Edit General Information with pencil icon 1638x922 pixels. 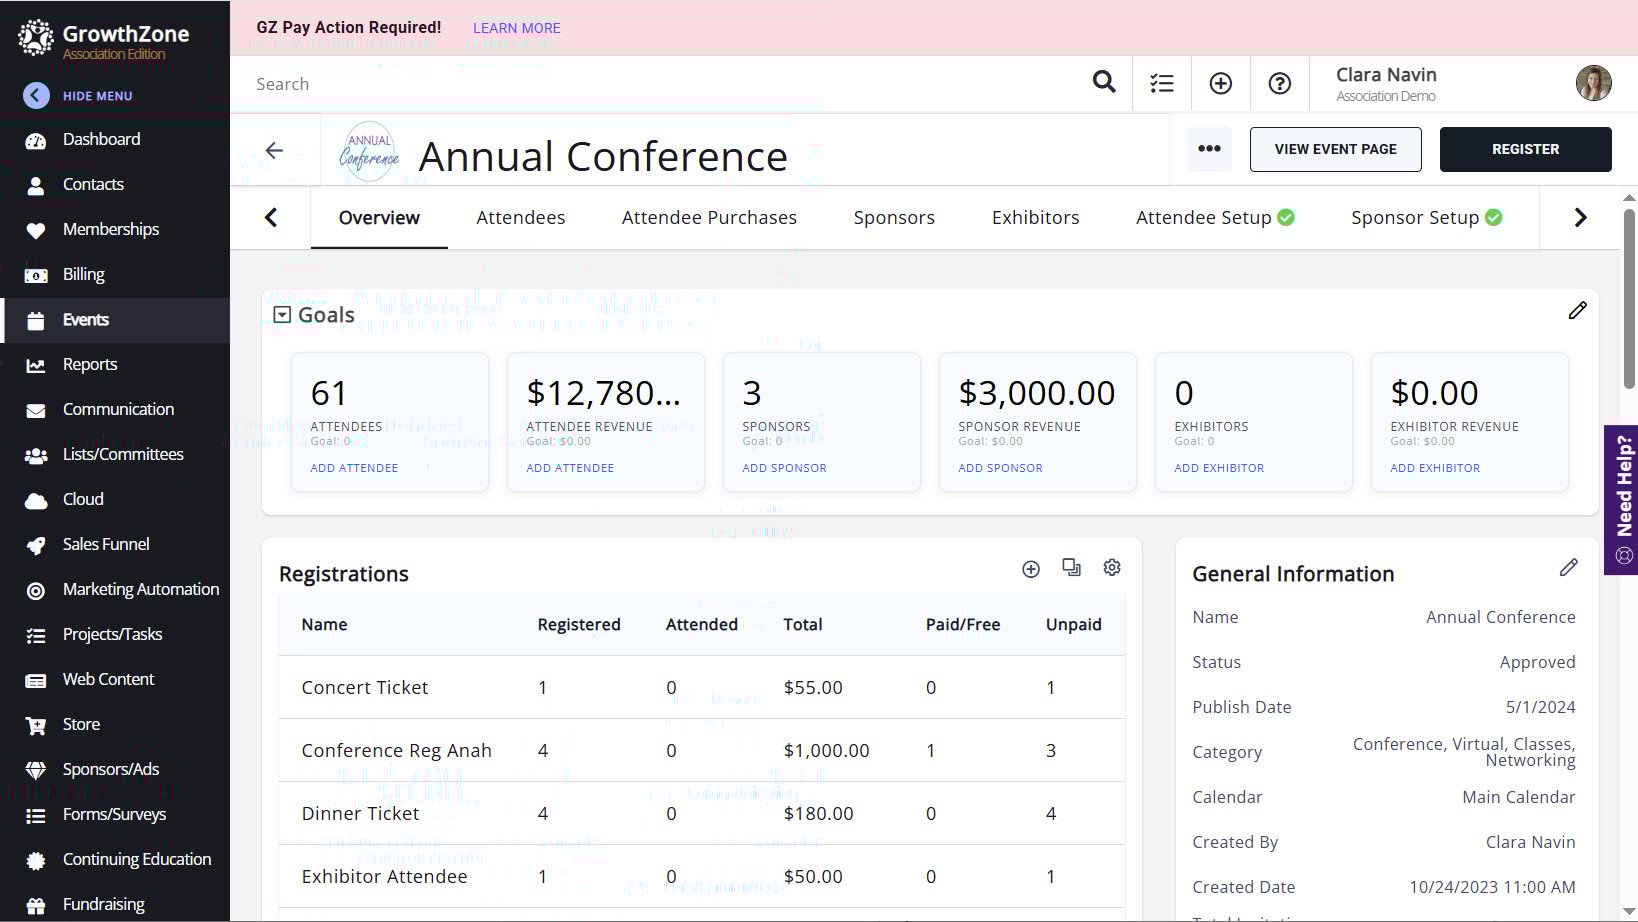(x=1568, y=568)
